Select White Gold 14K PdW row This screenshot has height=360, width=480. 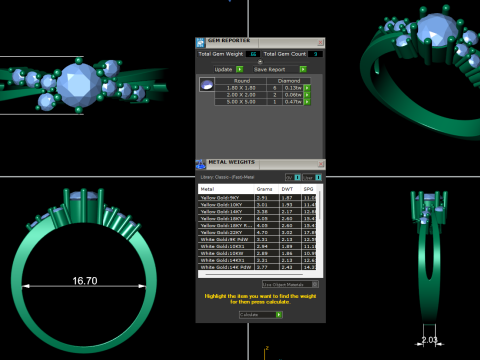pyautogui.click(x=257, y=267)
